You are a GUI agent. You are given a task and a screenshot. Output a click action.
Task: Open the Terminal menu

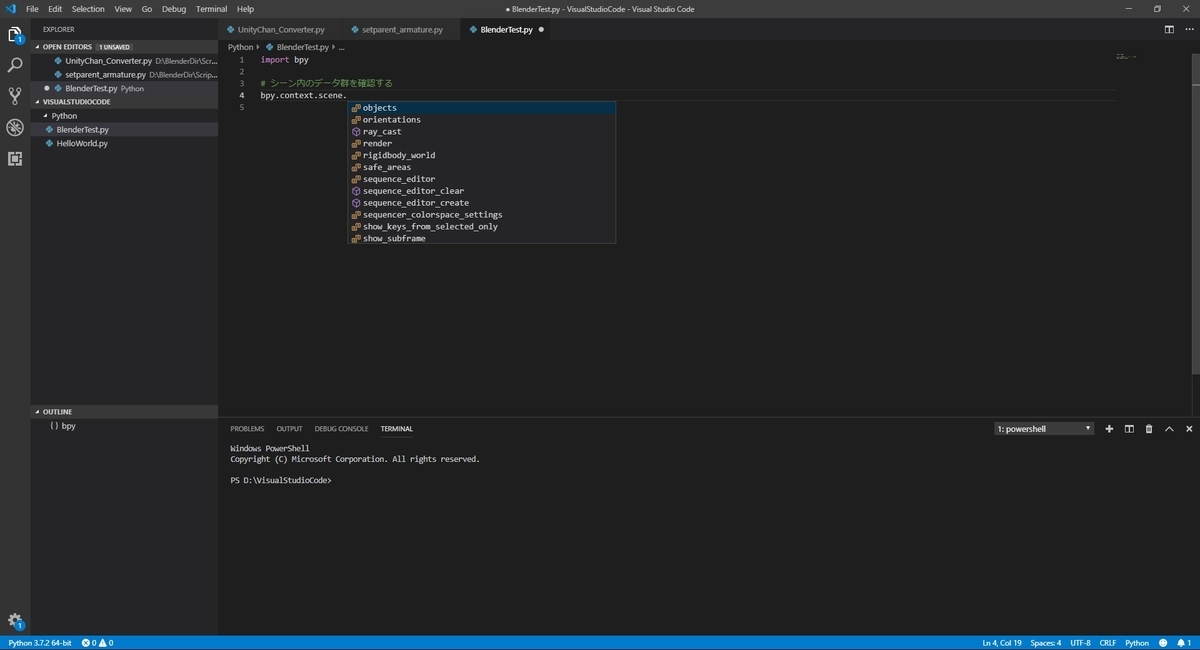pos(210,9)
